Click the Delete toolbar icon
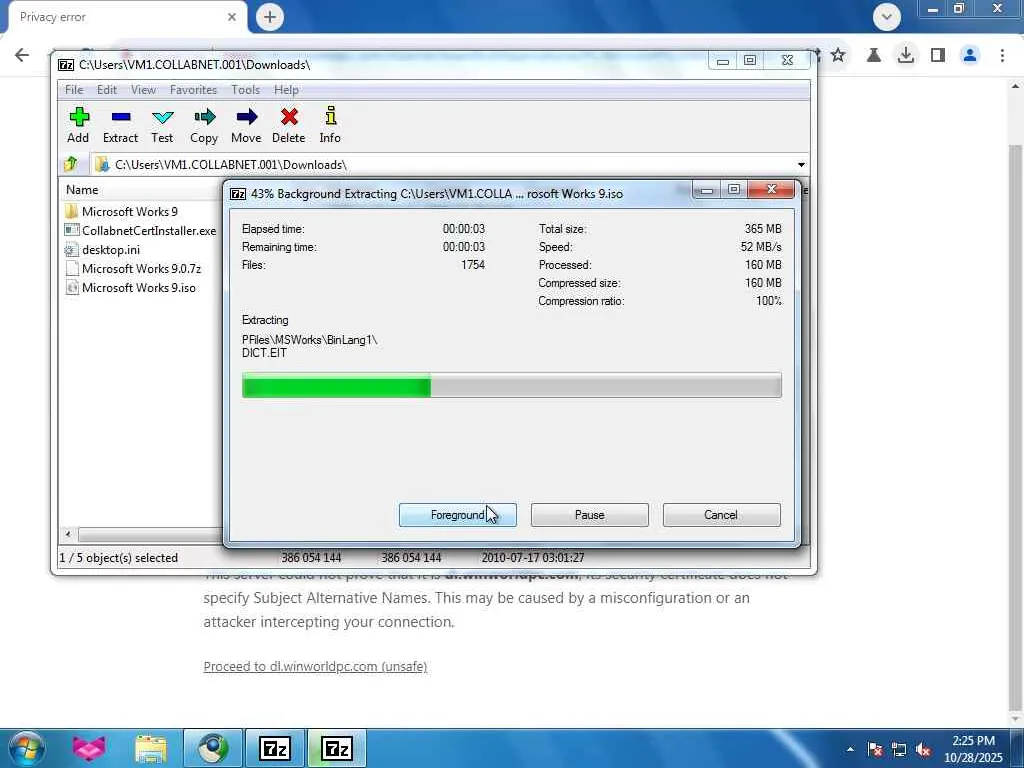The width and height of the screenshot is (1024, 768). click(x=289, y=125)
